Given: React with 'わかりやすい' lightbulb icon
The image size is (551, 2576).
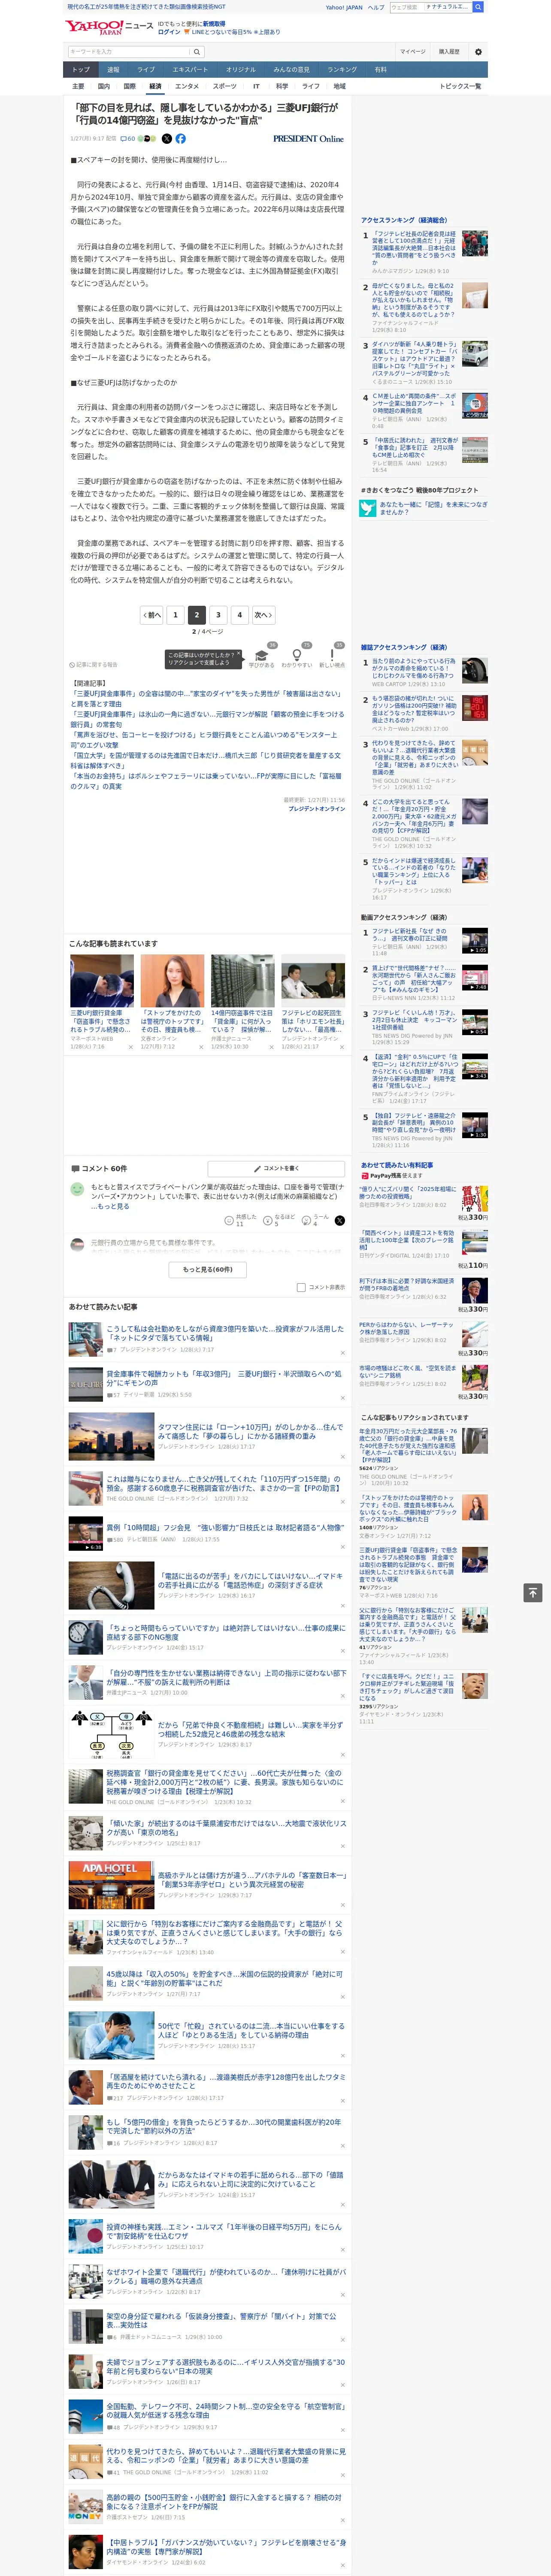Looking at the screenshot, I should pos(296,656).
